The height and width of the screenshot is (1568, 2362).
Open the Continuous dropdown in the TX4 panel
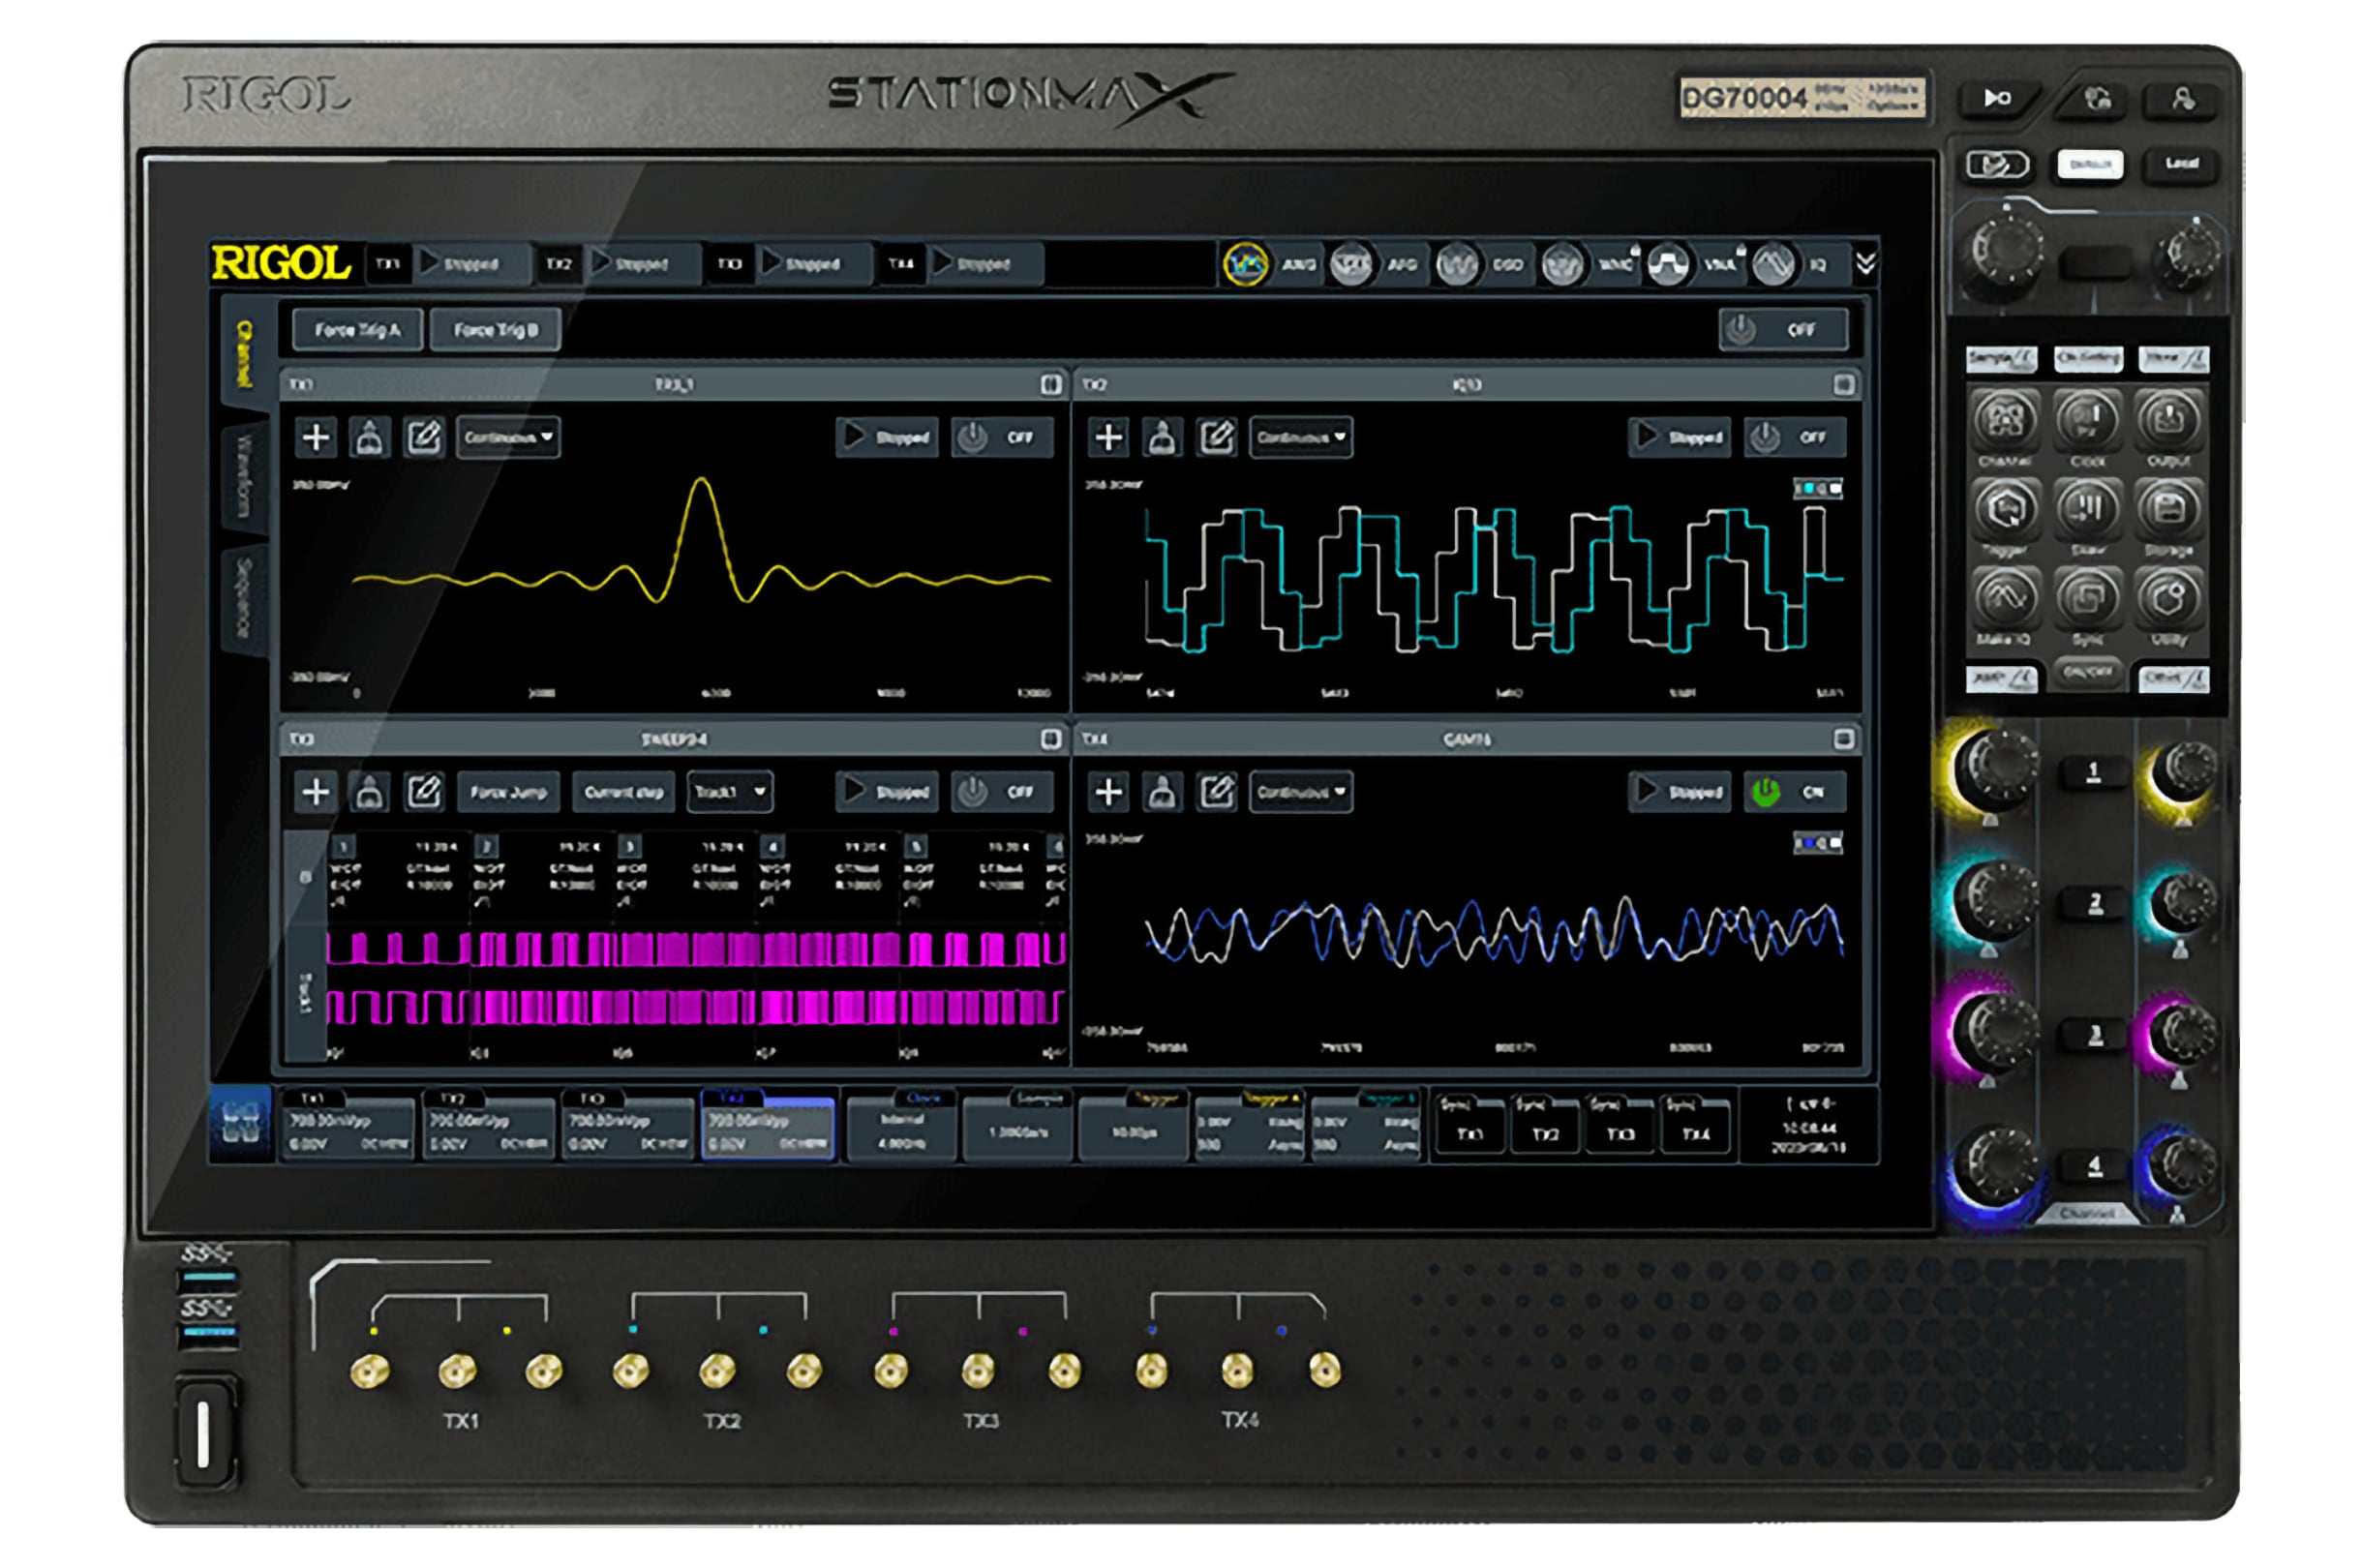[1301, 792]
